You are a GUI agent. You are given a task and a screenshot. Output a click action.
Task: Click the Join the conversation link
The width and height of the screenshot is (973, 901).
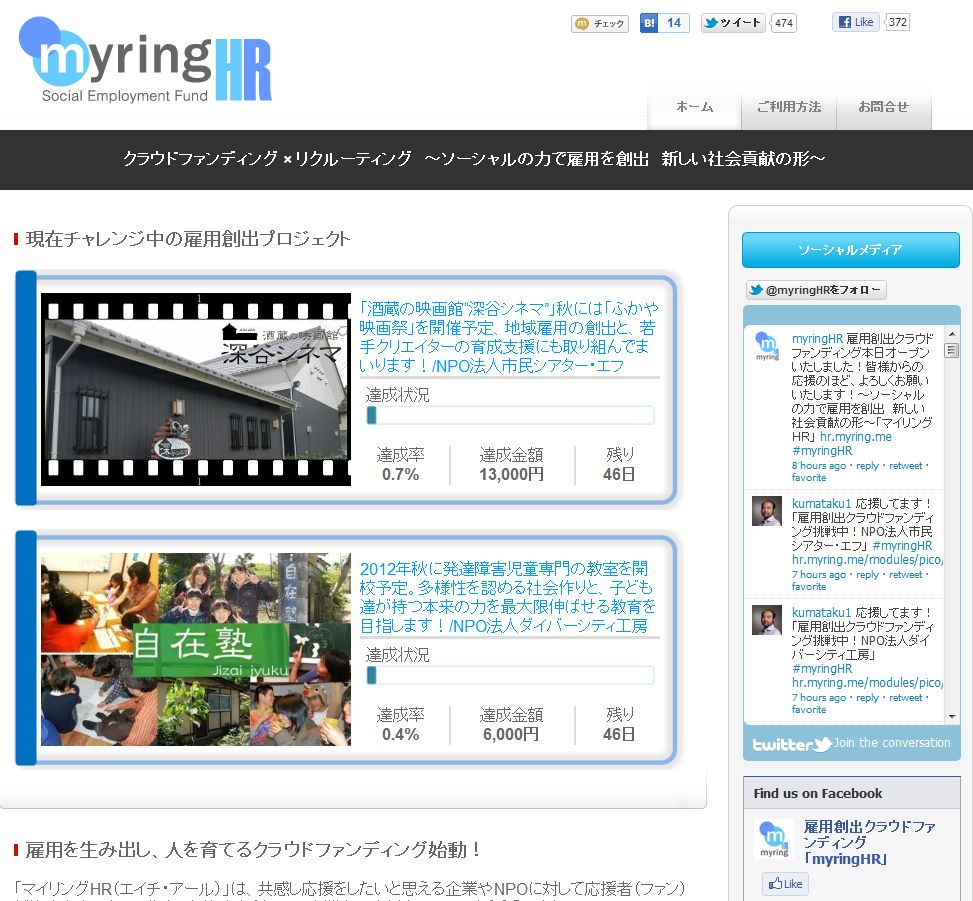(891, 743)
